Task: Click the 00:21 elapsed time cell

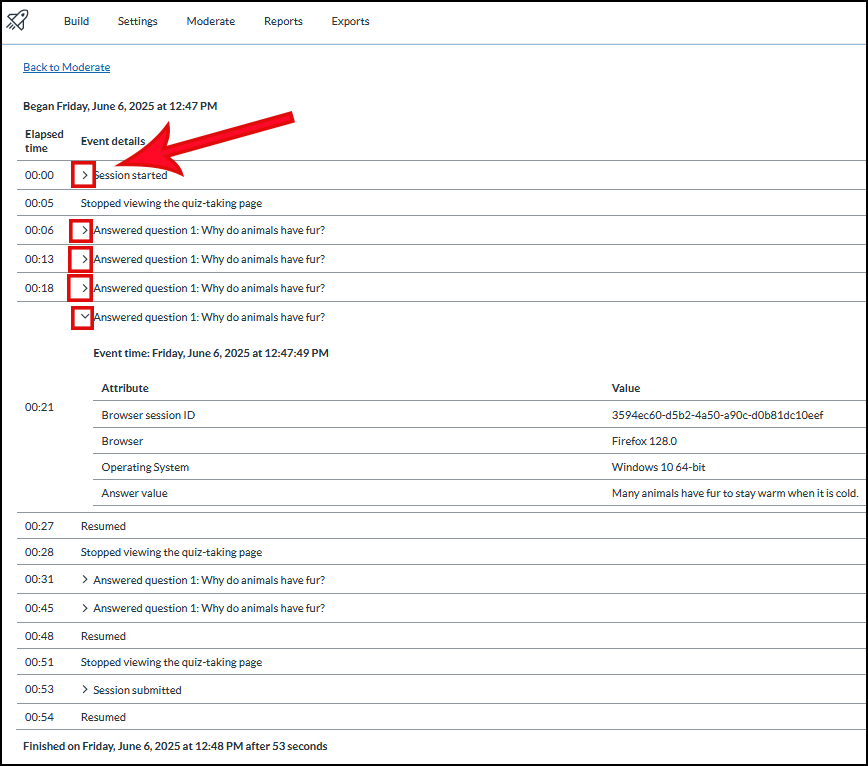Action: (x=39, y=407)
